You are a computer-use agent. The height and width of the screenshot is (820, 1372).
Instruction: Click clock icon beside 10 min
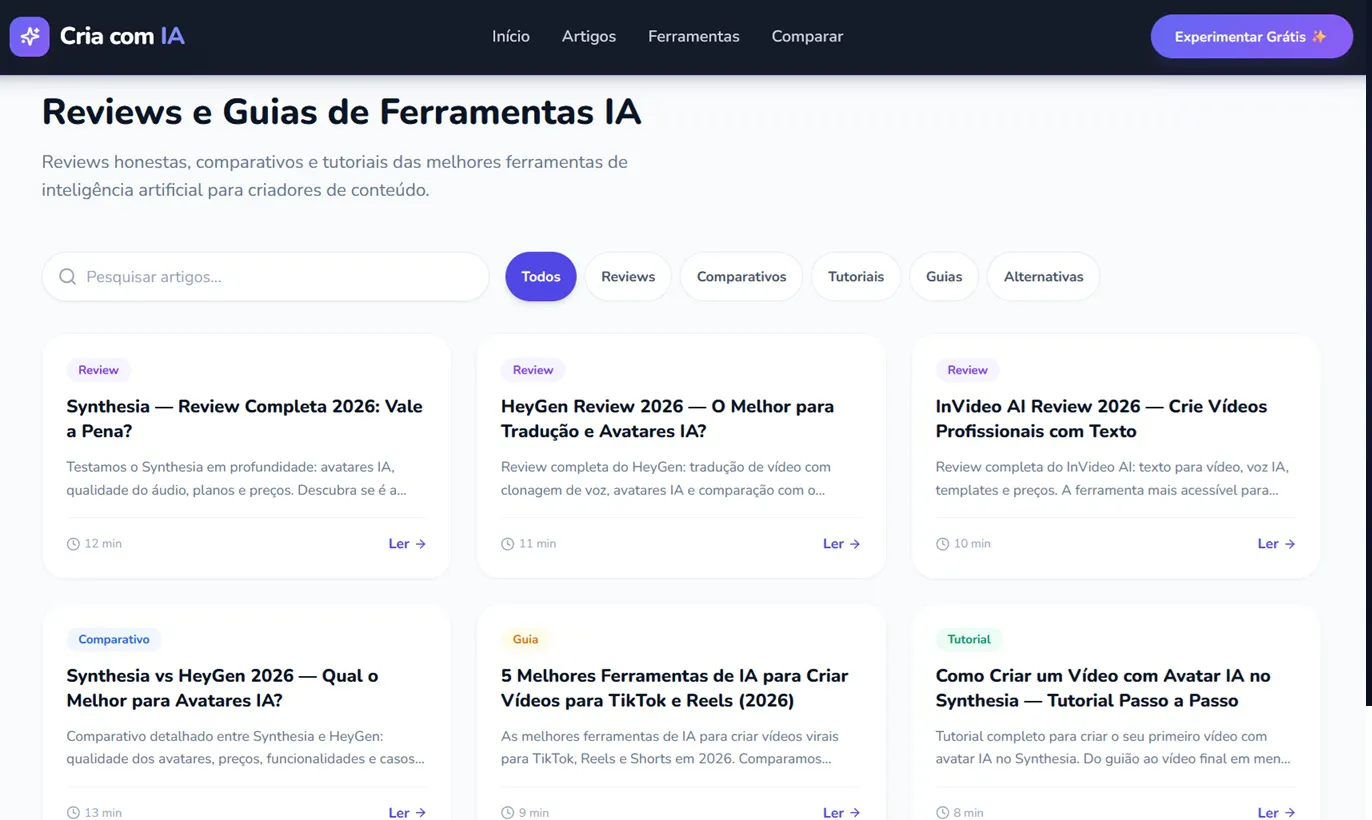click(x=942, y=544)
